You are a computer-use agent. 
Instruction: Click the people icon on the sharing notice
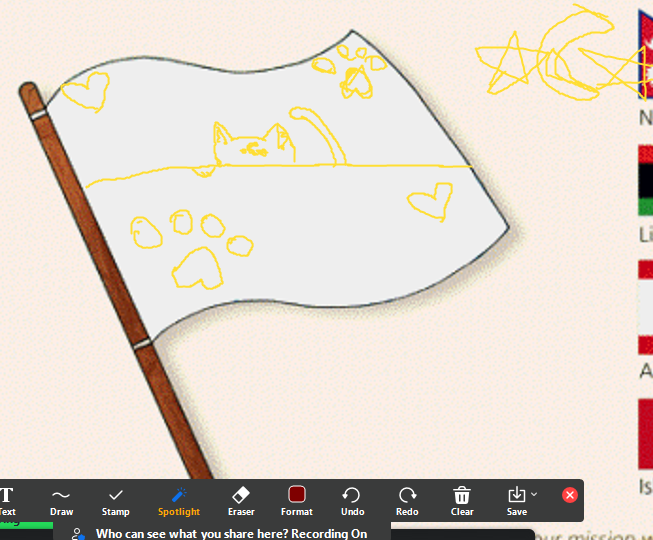tap(78, 535)
